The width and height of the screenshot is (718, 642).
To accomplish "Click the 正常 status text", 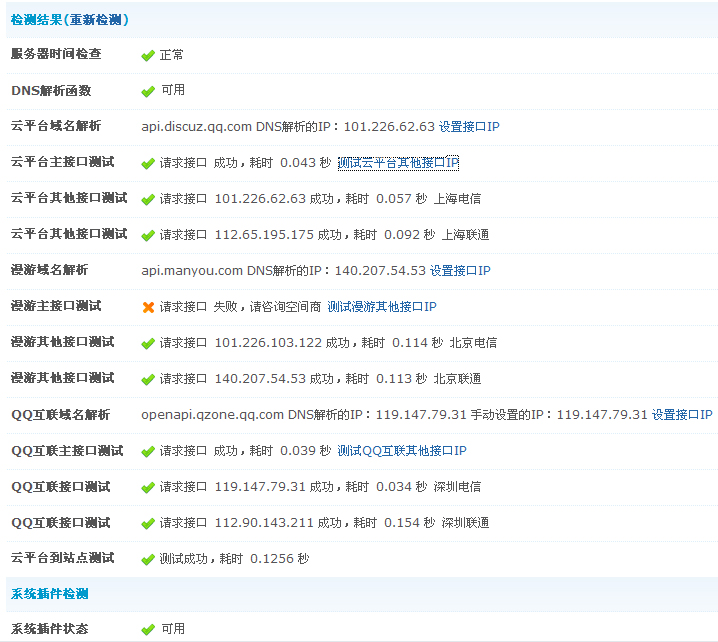I will pyautogui.click(x=171, y=55).
